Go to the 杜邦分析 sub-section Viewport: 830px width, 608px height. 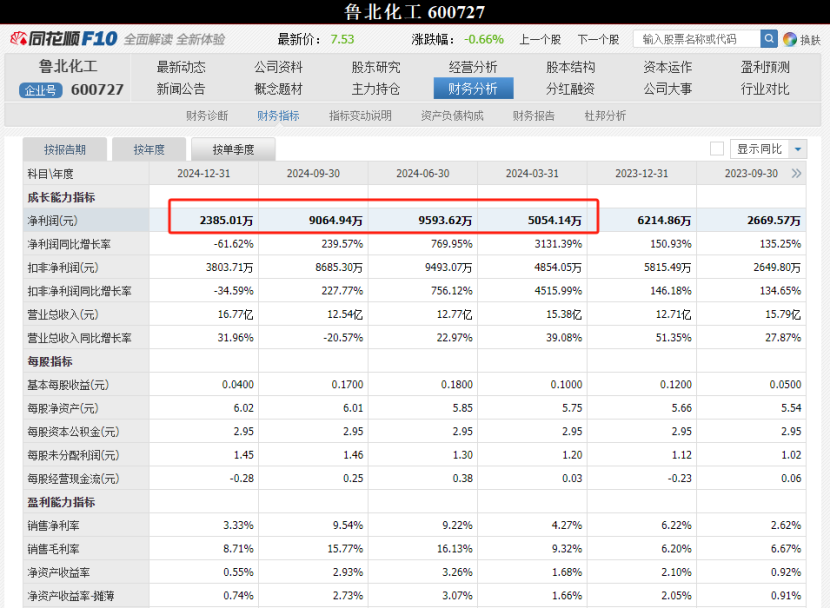tap(605, 116)
